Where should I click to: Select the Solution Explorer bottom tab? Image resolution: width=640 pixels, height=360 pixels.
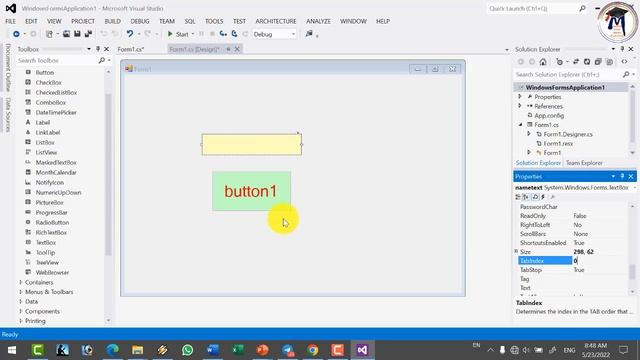(x=538, y=163)
